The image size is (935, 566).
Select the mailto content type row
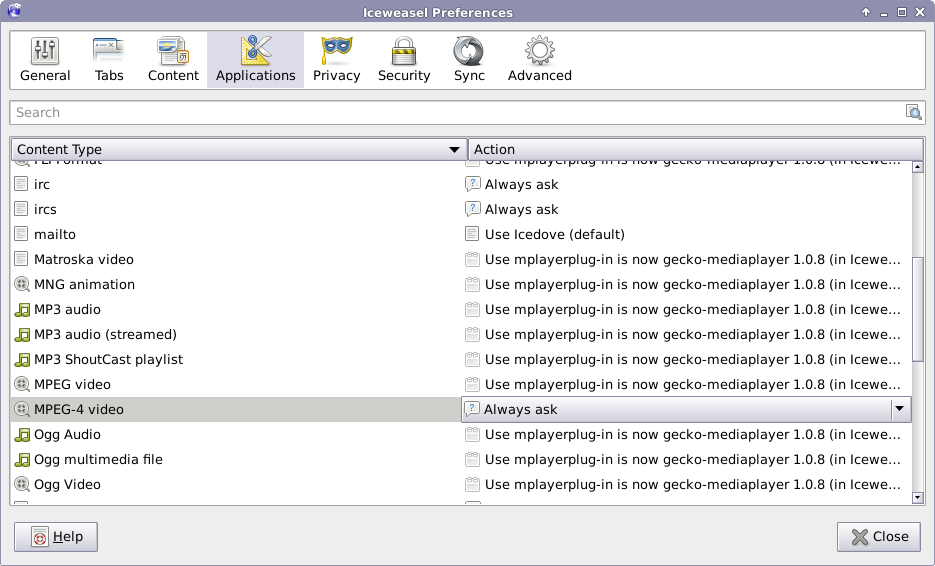pyautogui.click(x=461, y=234)
